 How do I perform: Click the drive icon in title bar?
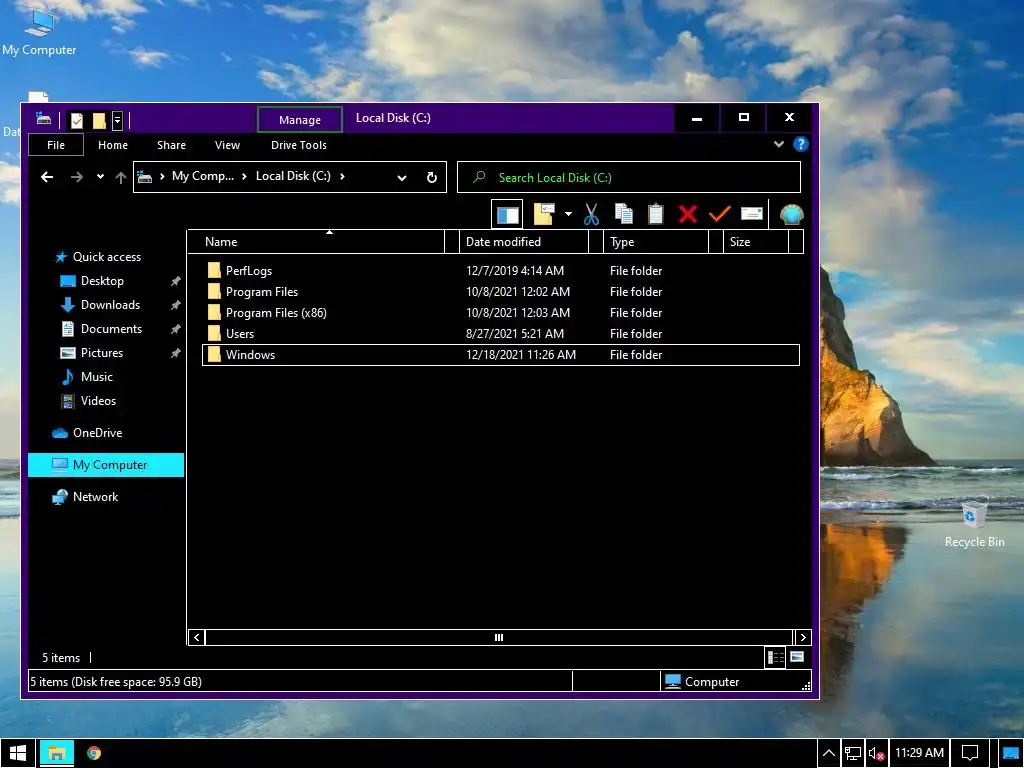click(44, 119)
